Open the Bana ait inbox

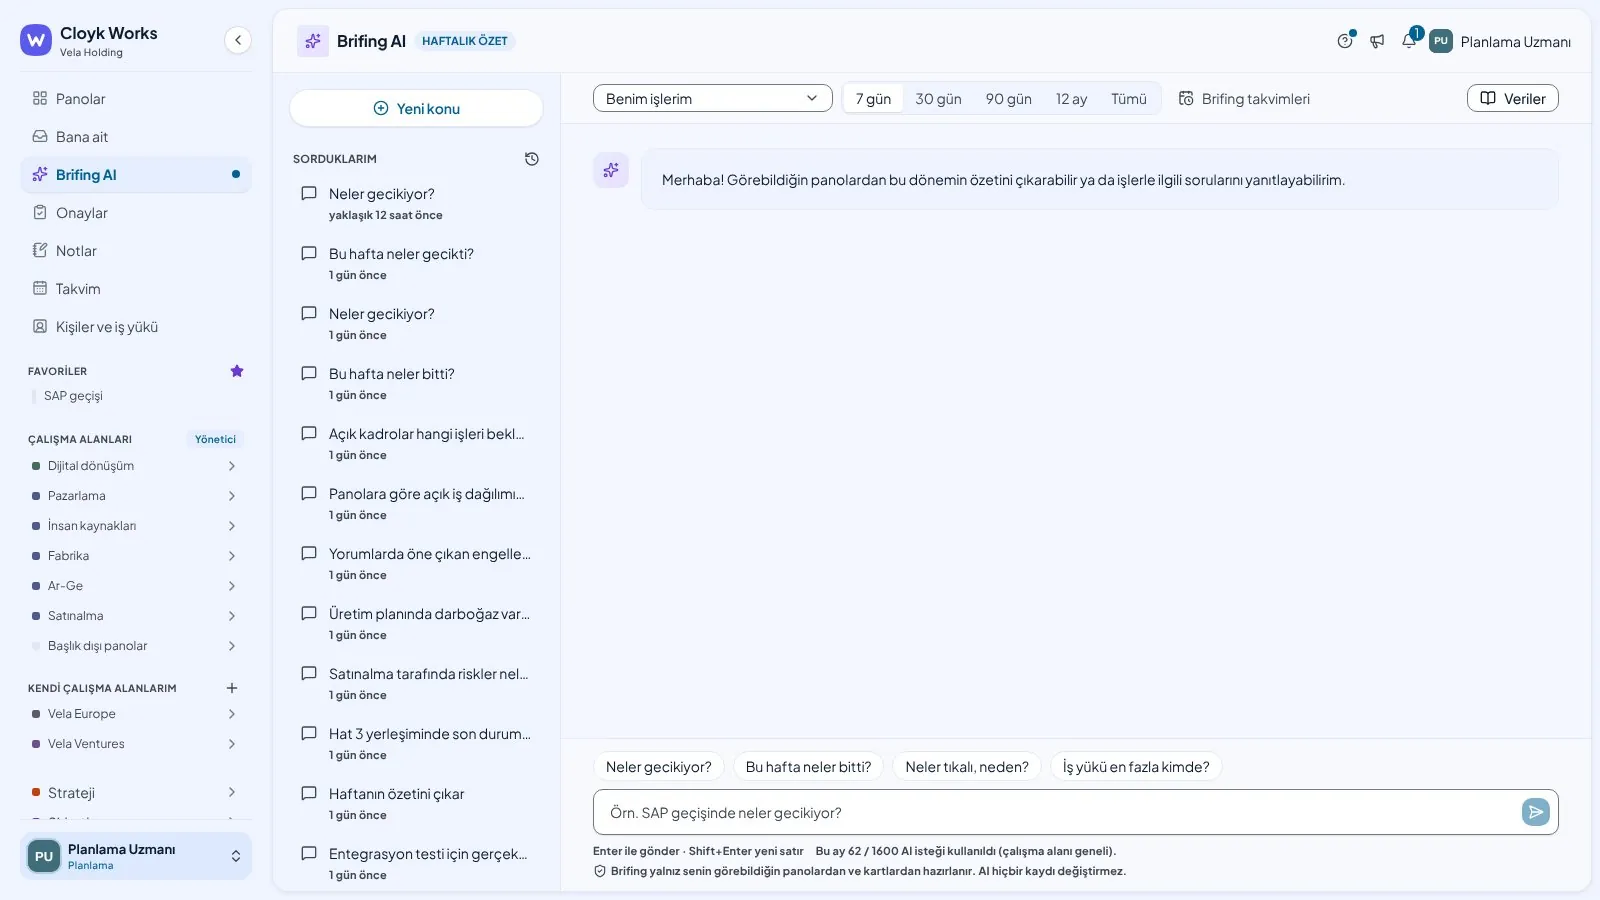[x=136, y=137]
